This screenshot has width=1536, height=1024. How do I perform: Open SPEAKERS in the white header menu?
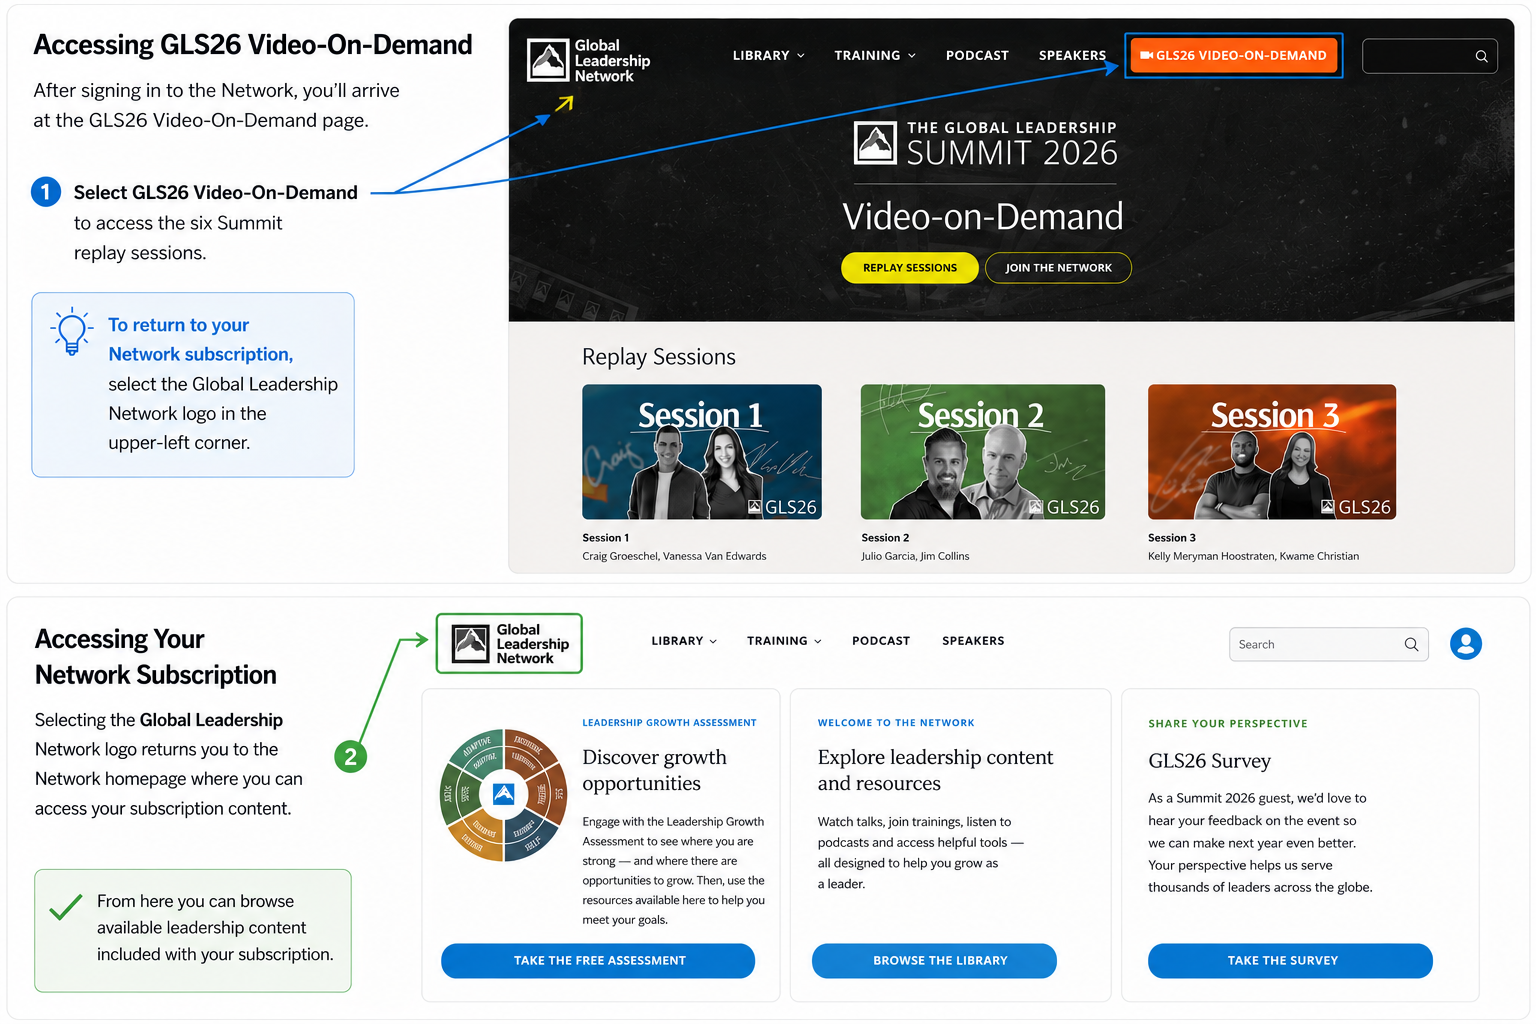973,641
